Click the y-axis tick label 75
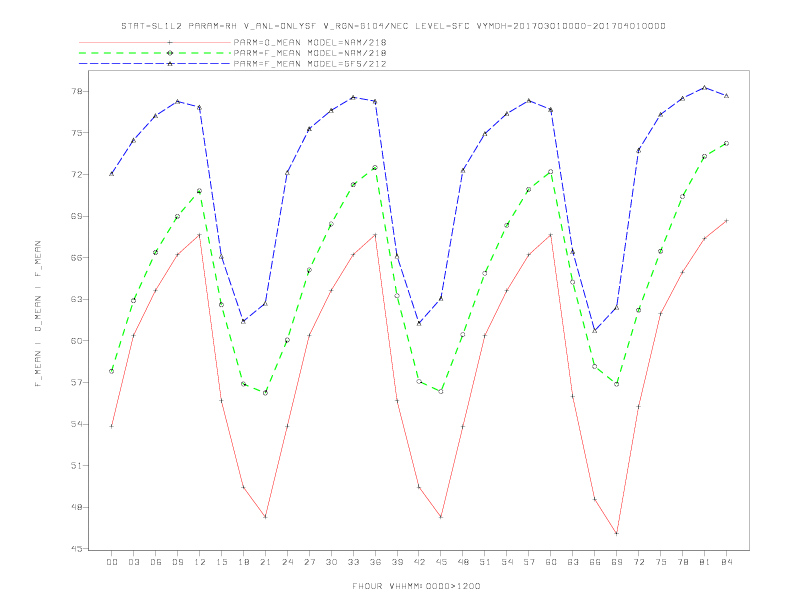Viewport: 792px width, 612px height. (77, 133)
